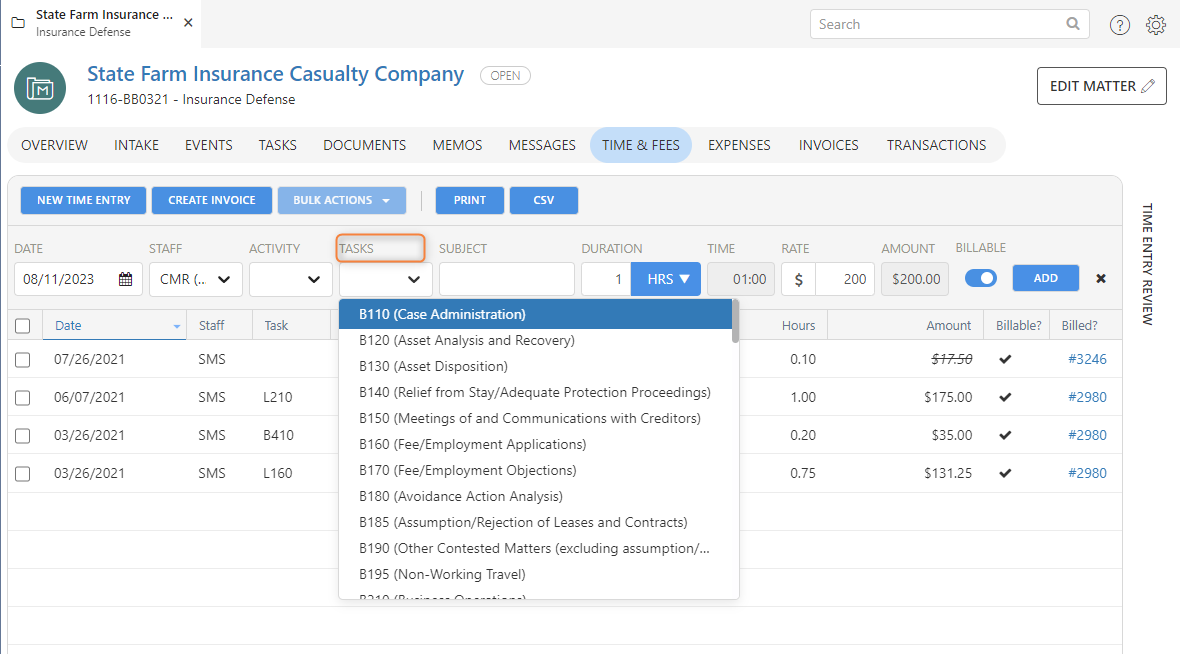Click the sort arrow on the Date column

176,325
